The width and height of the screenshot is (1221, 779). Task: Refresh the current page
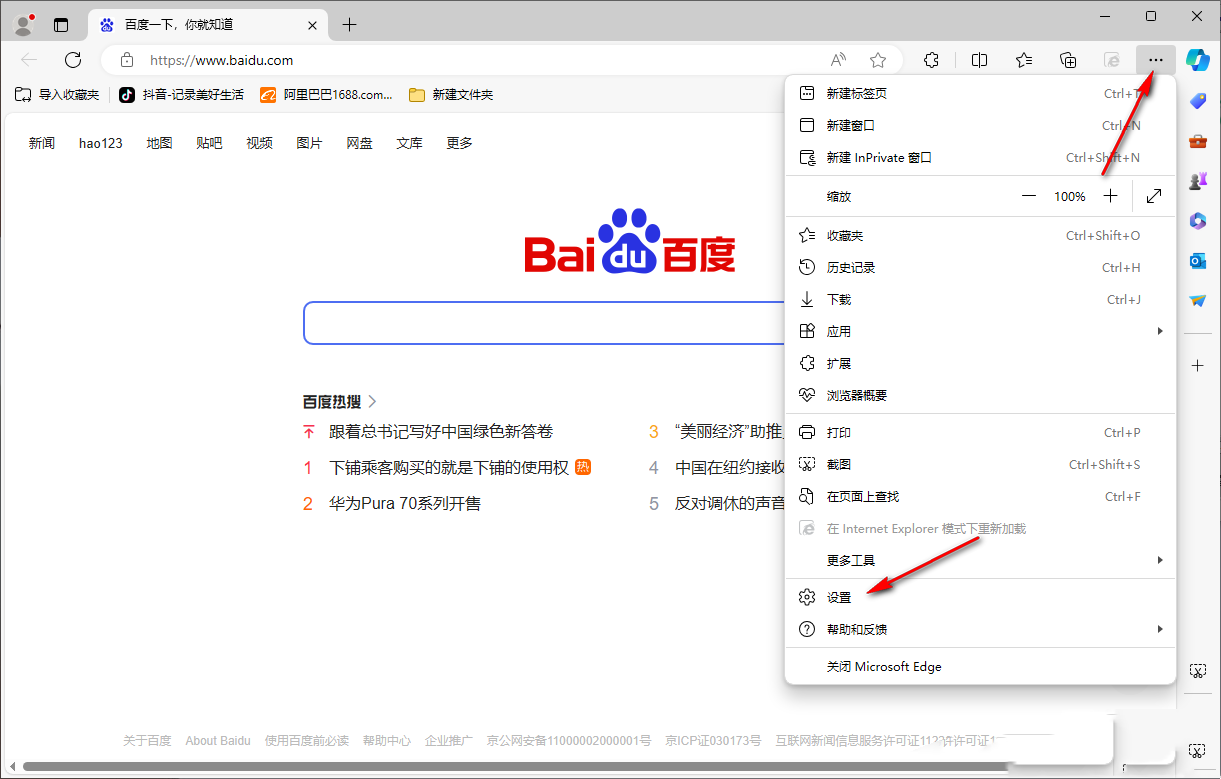(73, 60)
